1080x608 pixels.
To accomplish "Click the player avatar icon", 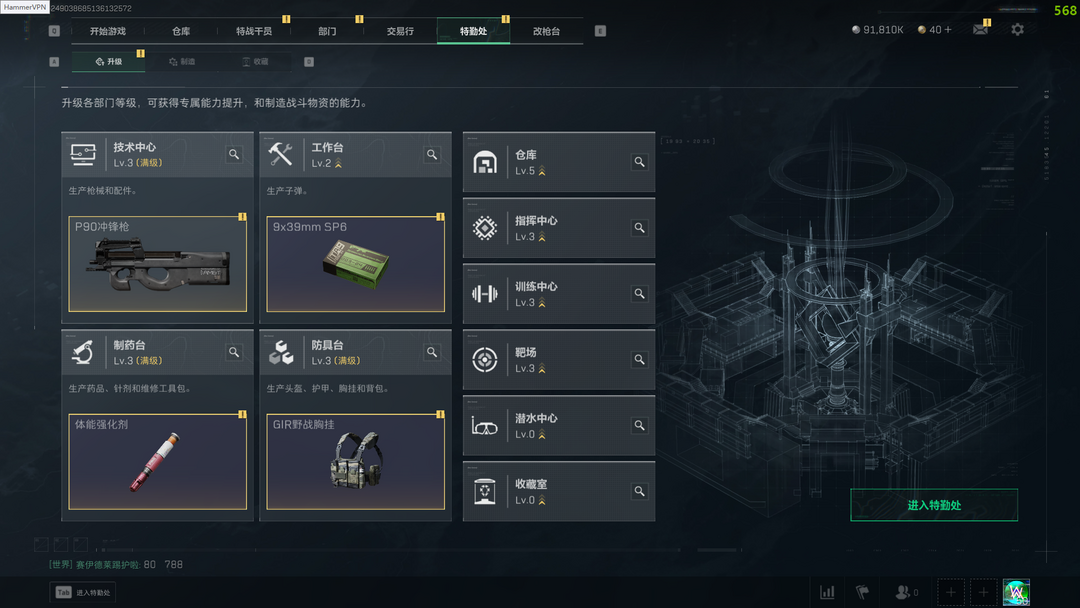I will tap(1016, 592).
